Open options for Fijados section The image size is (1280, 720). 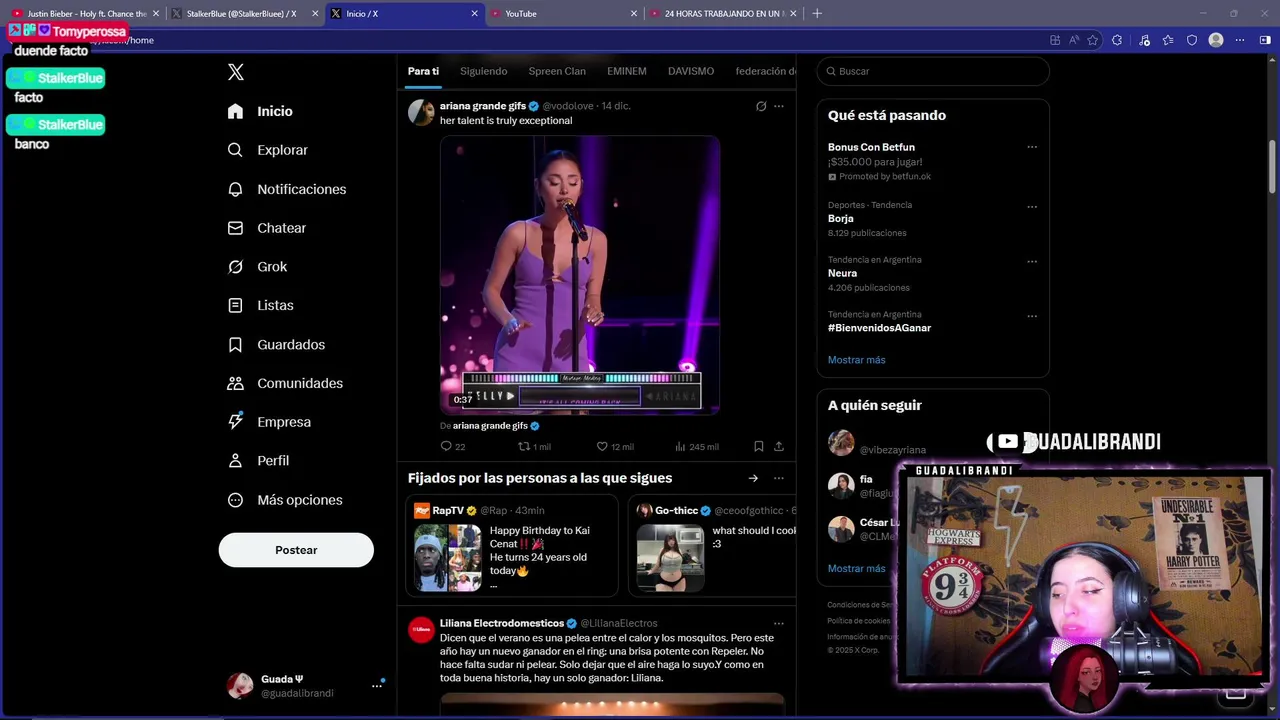click(x=779, y=478)
